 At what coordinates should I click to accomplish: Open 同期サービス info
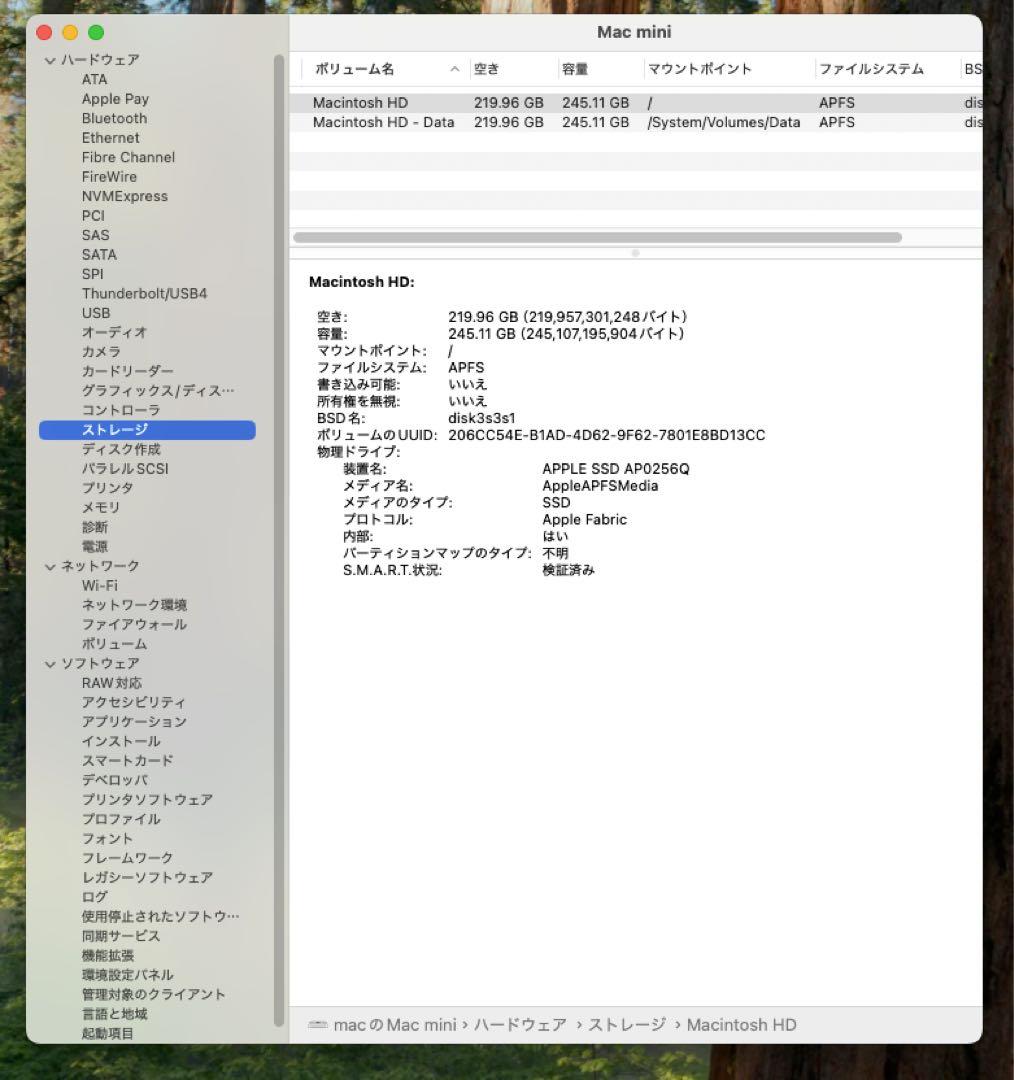[x=121, y=935]
